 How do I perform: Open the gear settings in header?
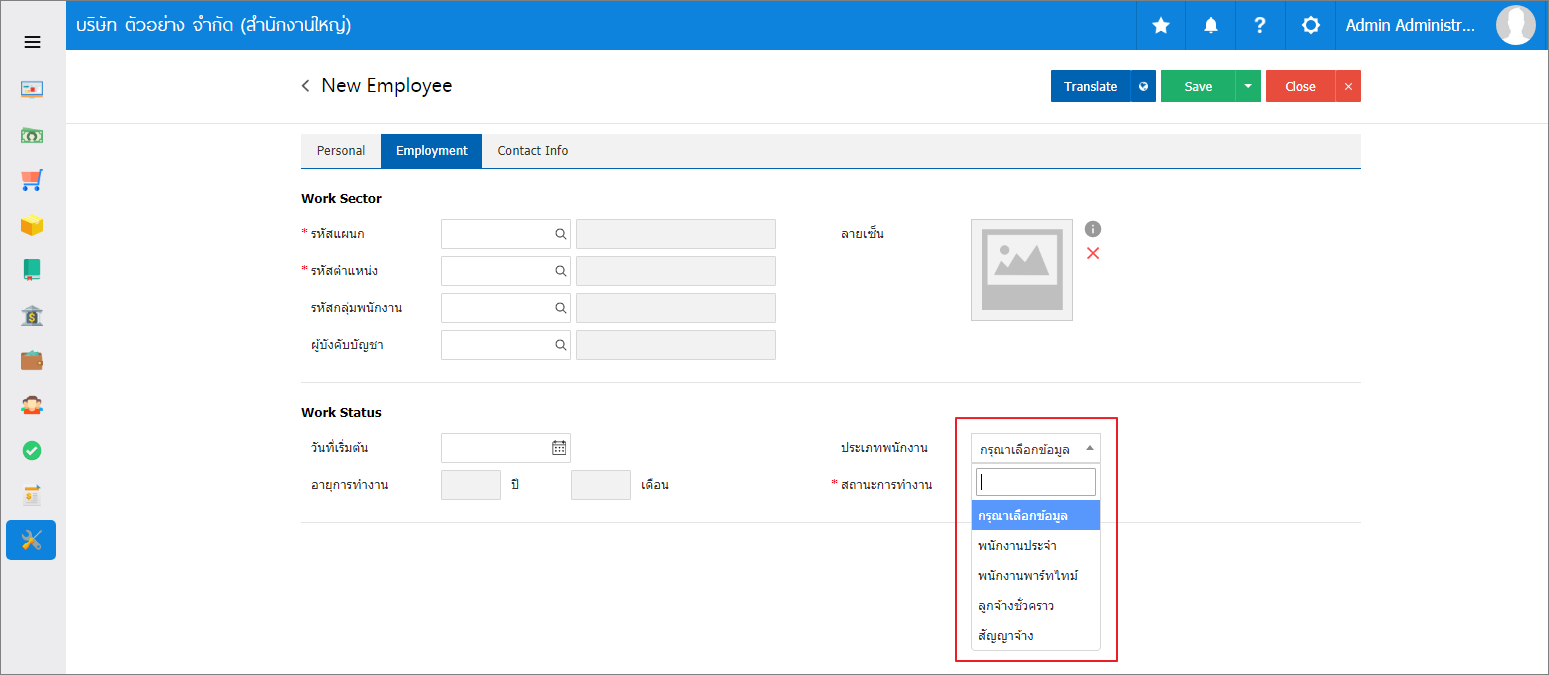tap(1311, 25)
